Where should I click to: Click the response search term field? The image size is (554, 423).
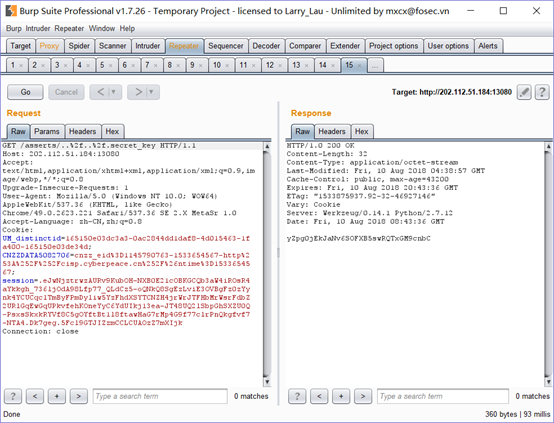click(x=443, y=396)
